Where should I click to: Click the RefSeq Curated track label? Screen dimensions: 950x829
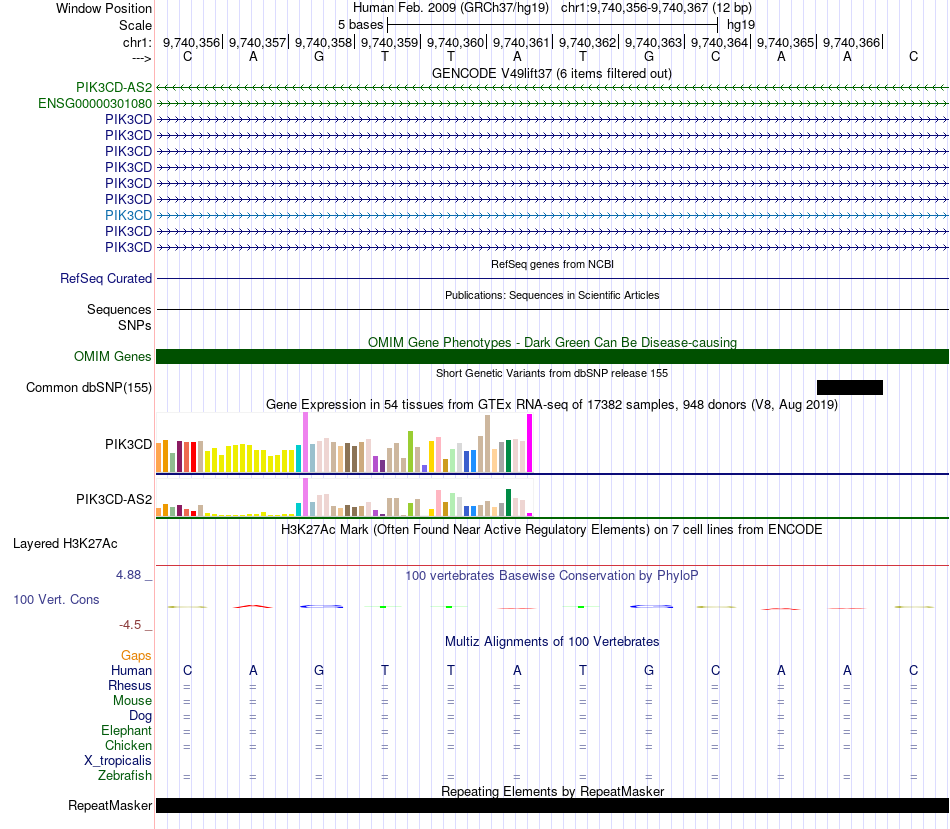[106, 278]
